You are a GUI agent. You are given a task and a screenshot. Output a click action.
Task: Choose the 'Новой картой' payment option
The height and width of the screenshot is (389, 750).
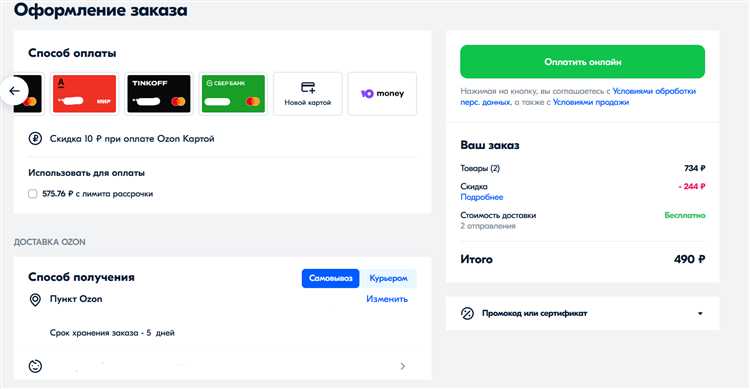click(308, 94)
